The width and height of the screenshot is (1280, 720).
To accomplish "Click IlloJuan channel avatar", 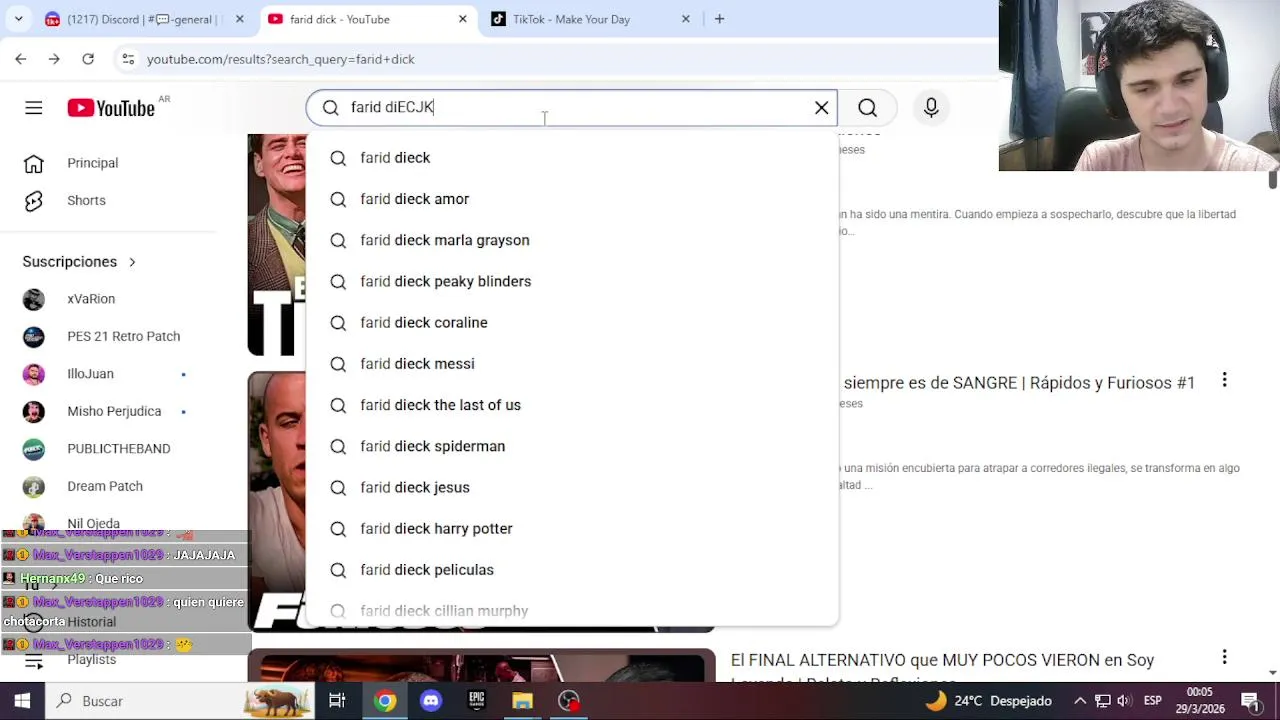I will pyautogui.click(x=34, y=374).
